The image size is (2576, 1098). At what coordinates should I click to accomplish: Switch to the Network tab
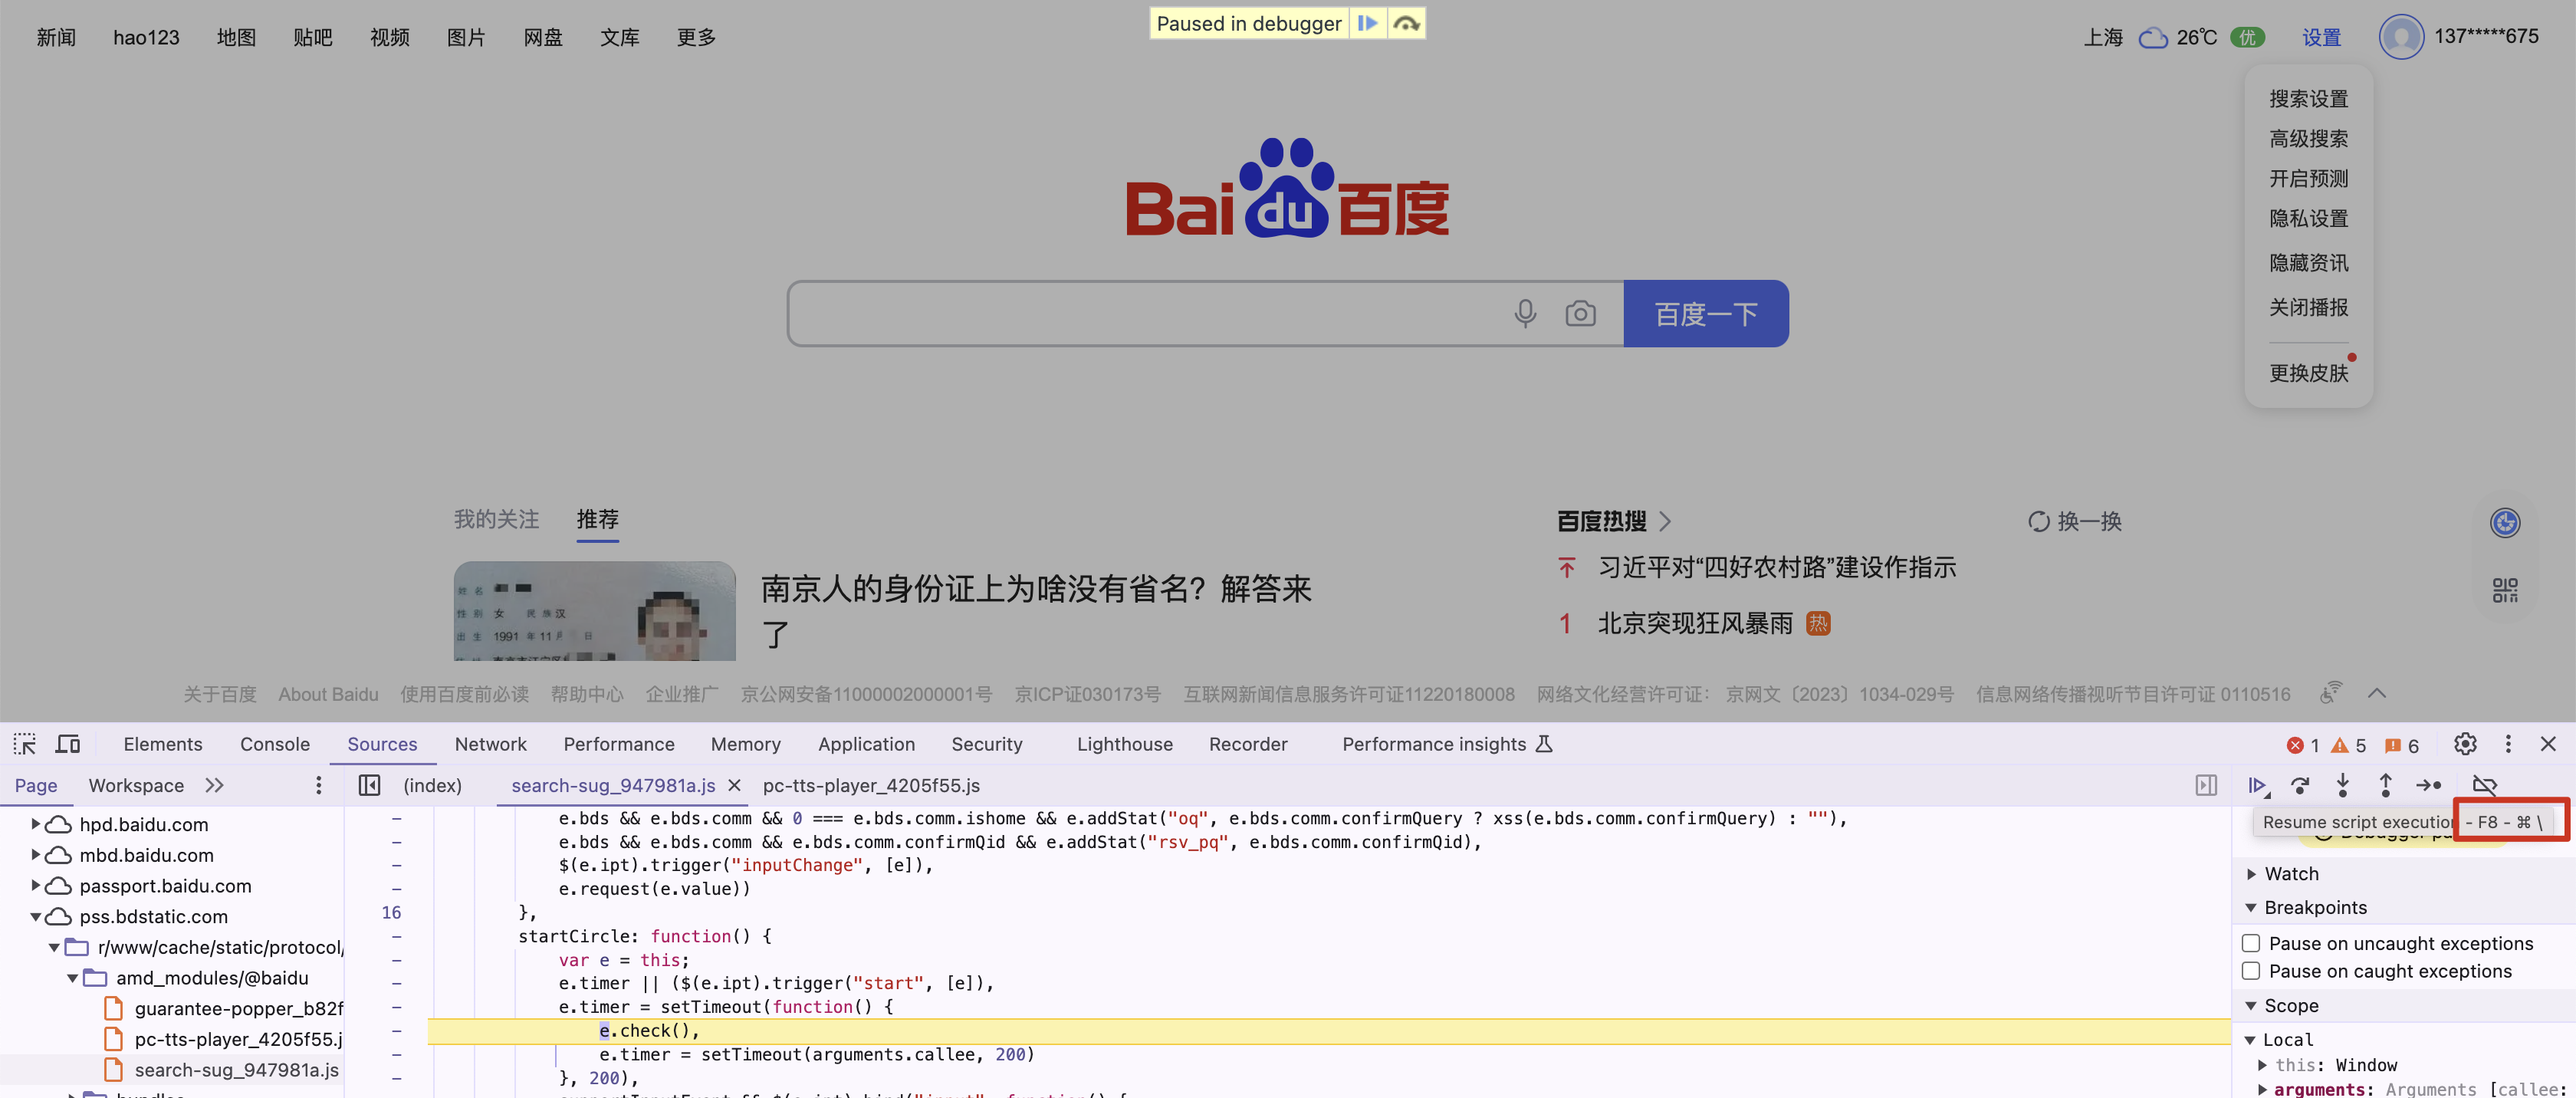pos(490,744)
